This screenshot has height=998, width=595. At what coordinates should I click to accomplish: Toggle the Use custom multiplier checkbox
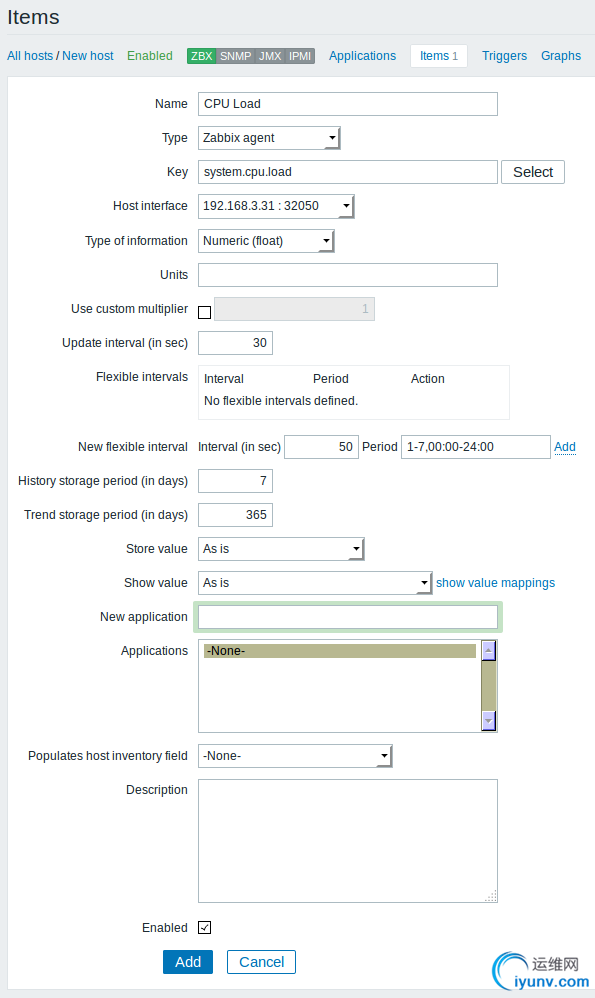[204, 312]
